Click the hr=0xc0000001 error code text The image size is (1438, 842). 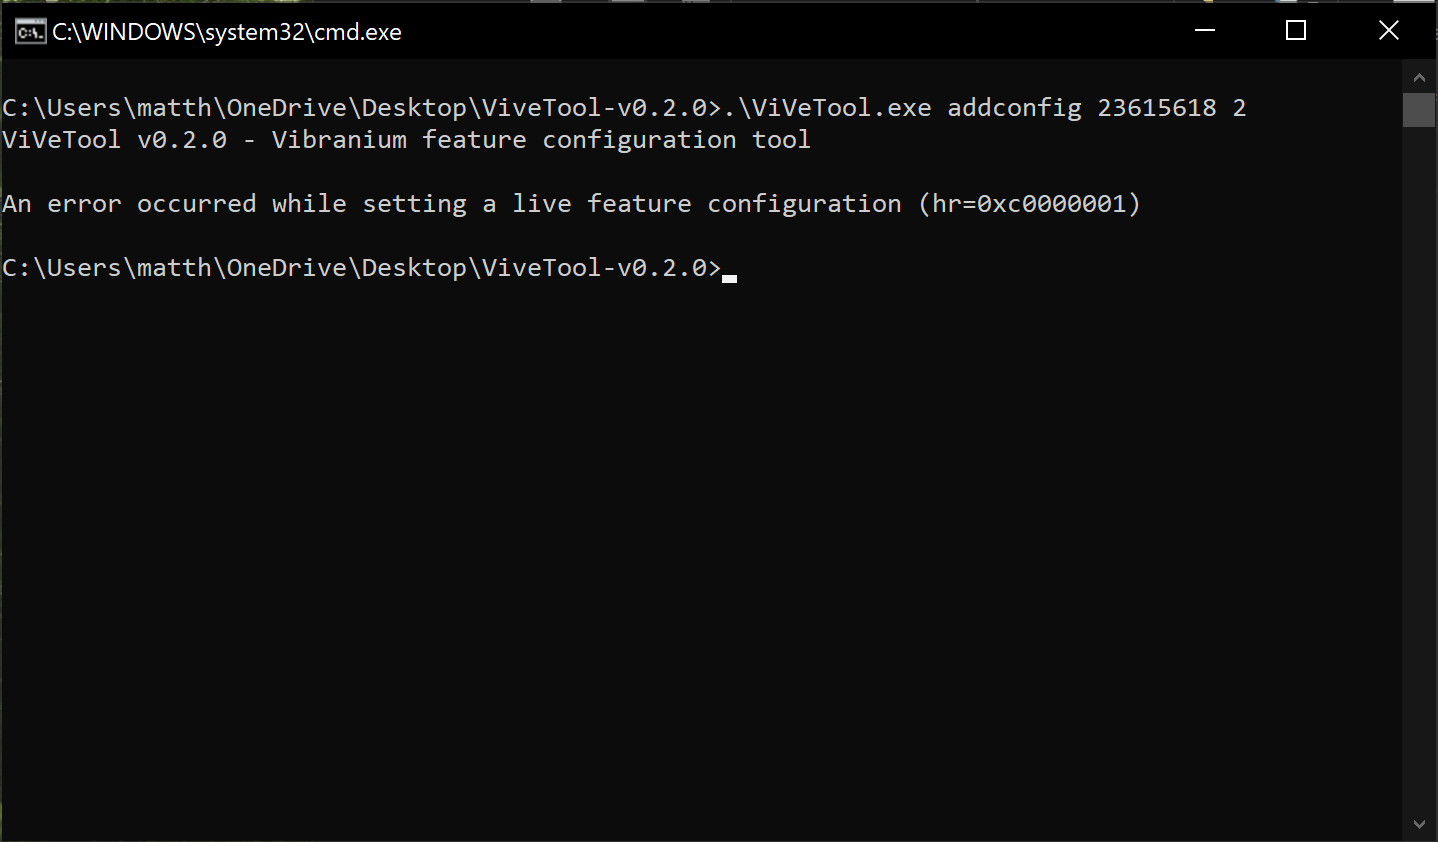(x=1050, y=203)
